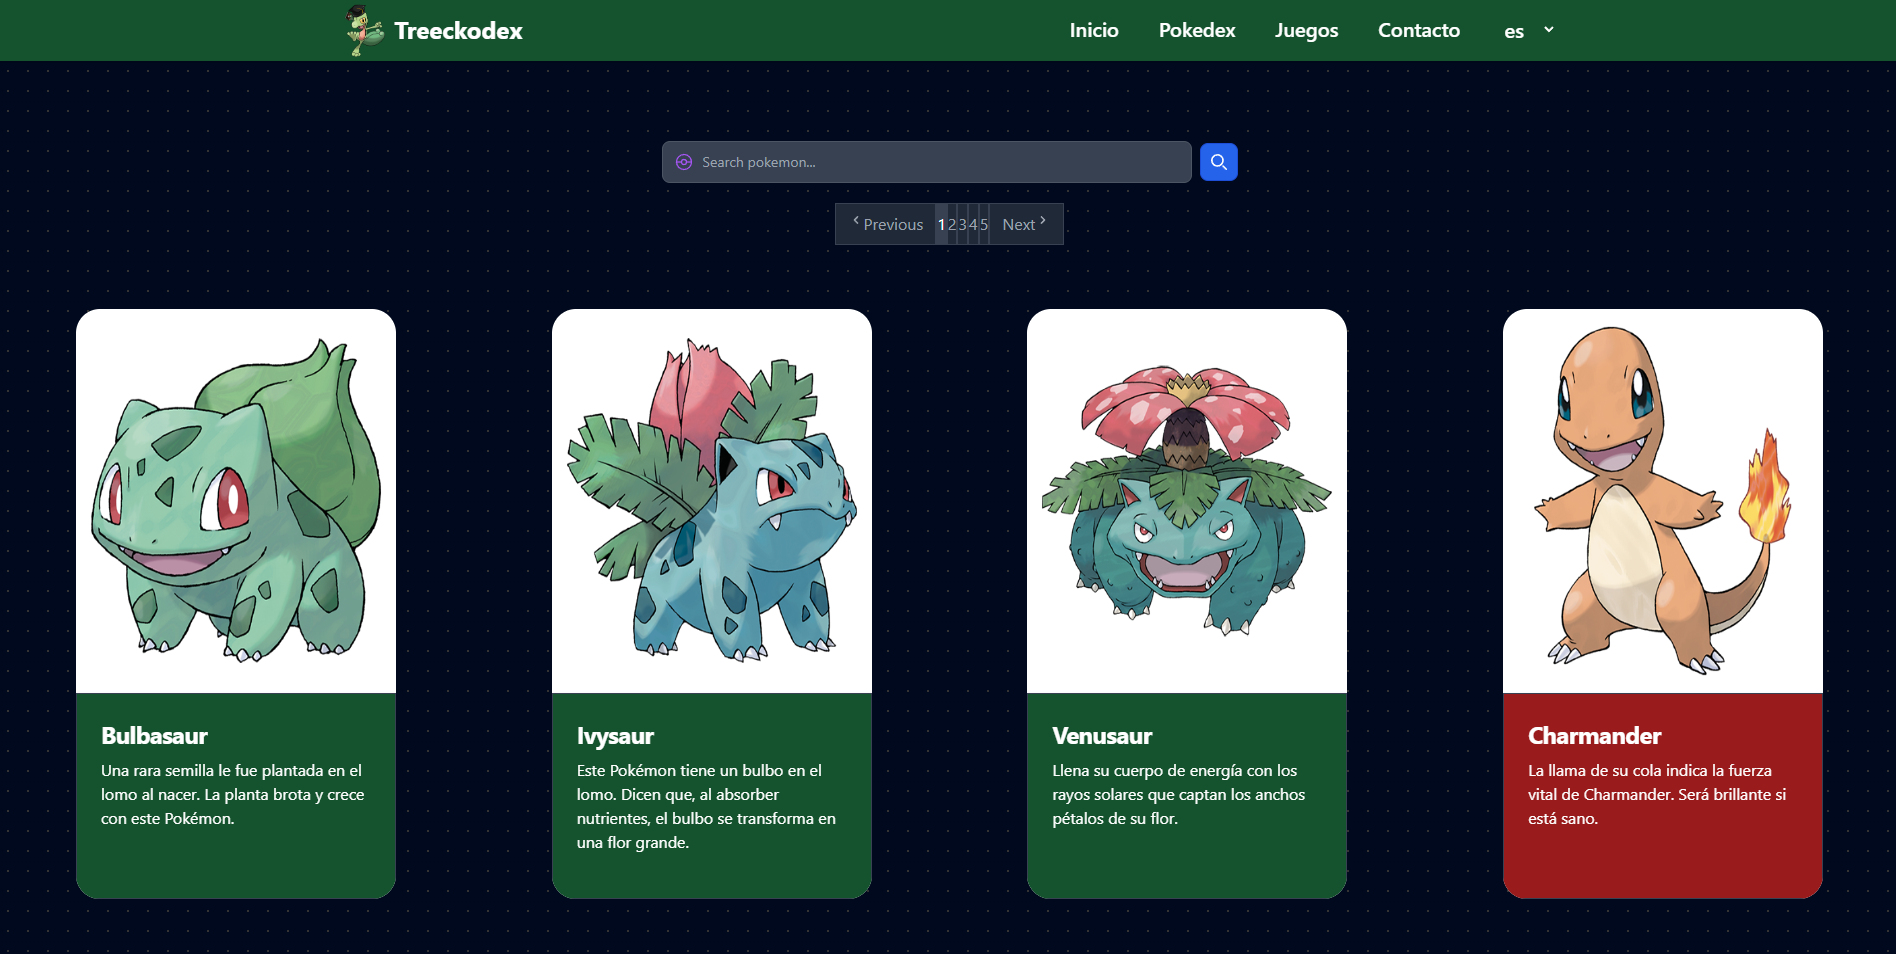
Task: Click the Treecko logo icon in header
Action: click(x=365, y=30)
